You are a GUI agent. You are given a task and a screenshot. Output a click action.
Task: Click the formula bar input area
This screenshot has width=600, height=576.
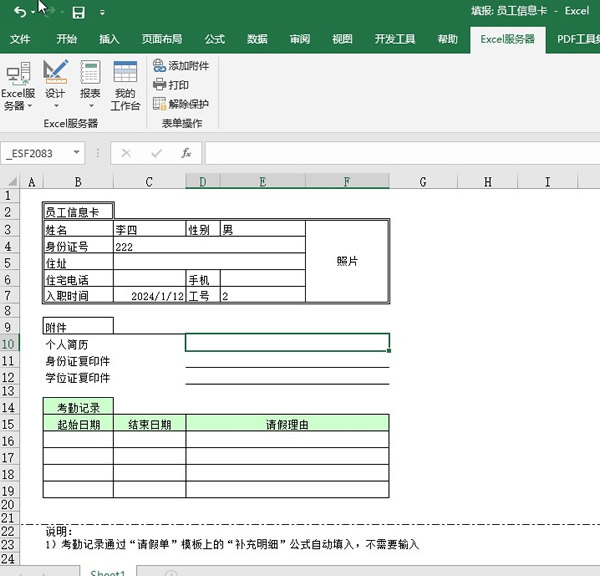click(400, 153)
